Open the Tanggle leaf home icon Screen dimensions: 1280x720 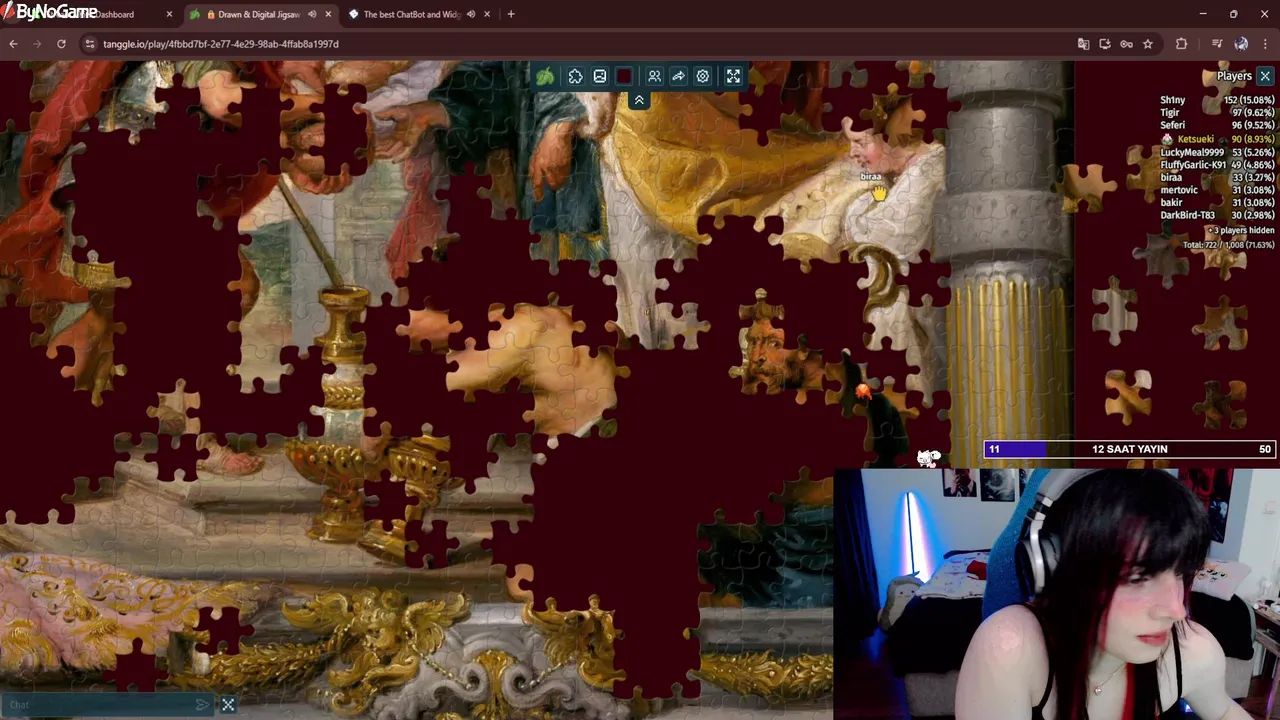(545, 76)
